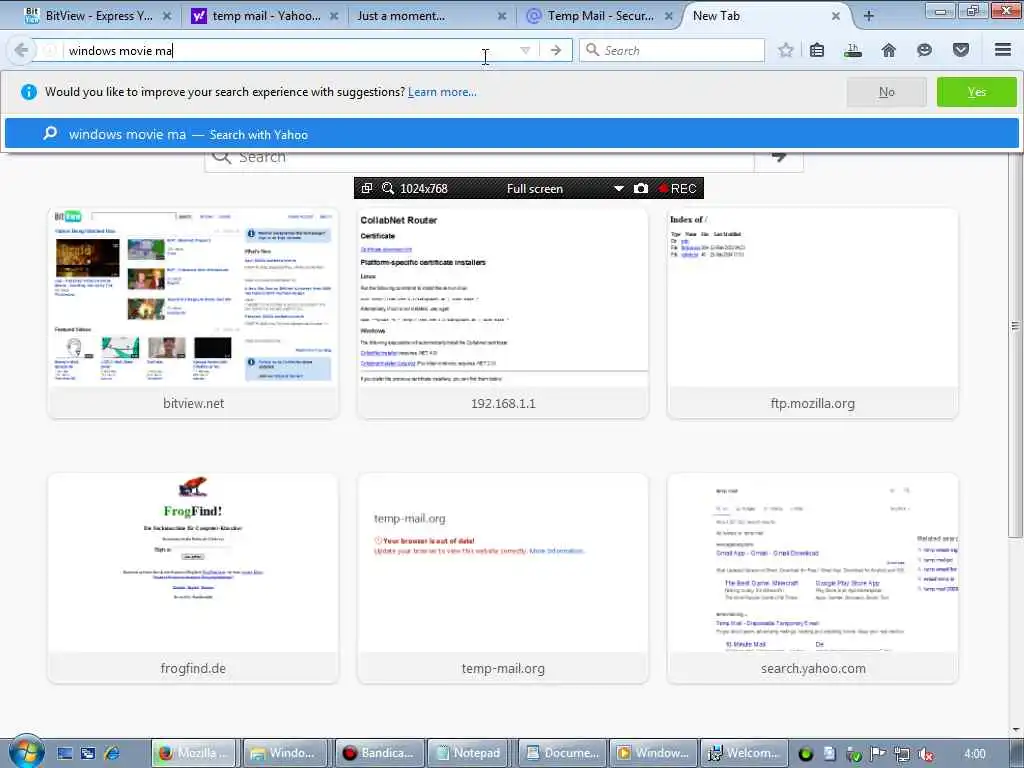The width and height of the screenshot is (1024, 768).
Task: Switch to Welcome taskbar button
Action: [x=745, y=753]
